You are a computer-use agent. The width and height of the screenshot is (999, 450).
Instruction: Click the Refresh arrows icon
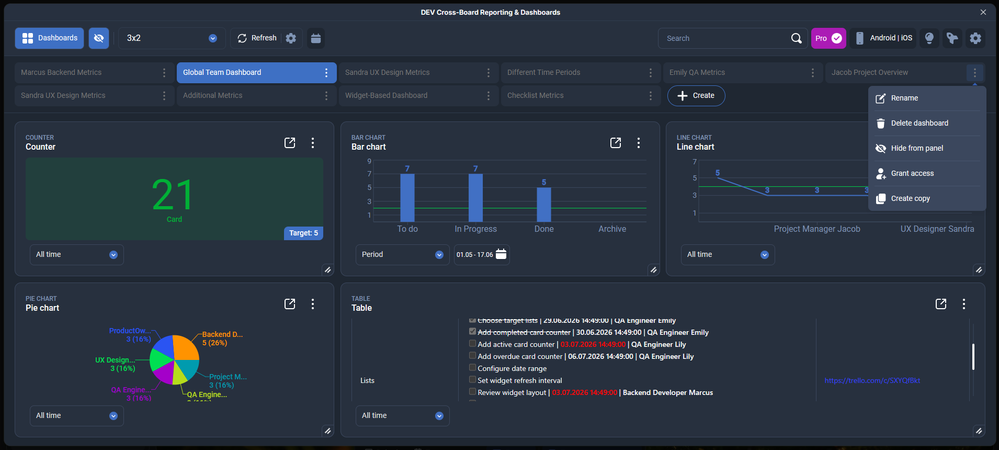click(x=242, y=38)
